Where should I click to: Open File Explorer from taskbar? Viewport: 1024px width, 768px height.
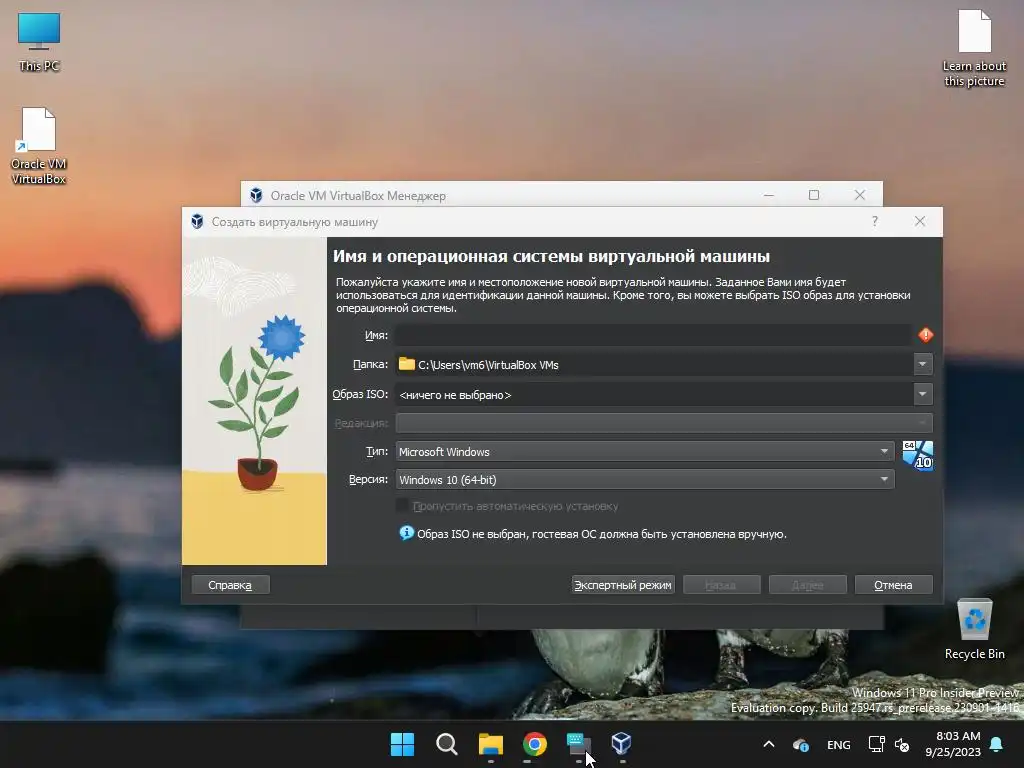[490, 744]
